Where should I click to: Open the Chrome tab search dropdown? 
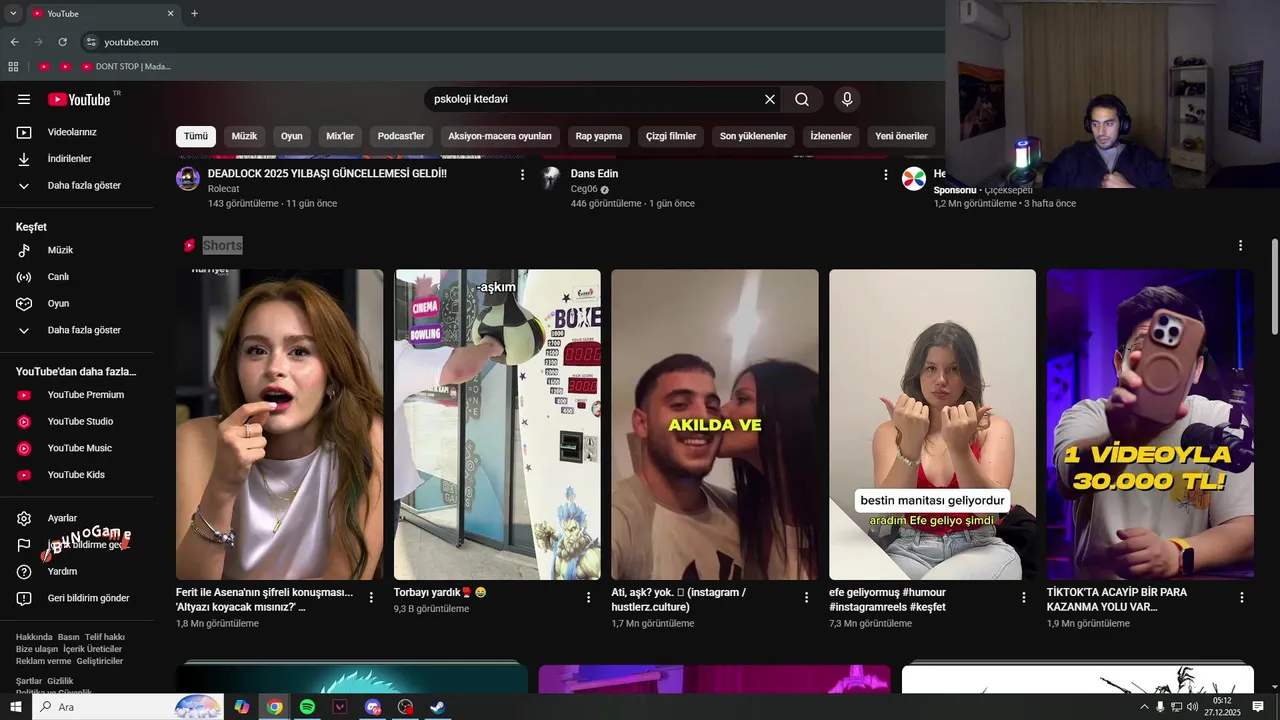click(13, 14)
